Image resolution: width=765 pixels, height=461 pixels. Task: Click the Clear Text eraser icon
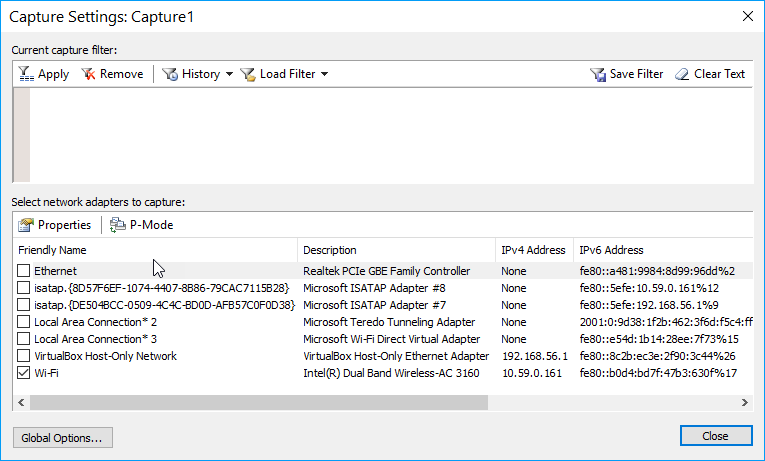point(682,74)
